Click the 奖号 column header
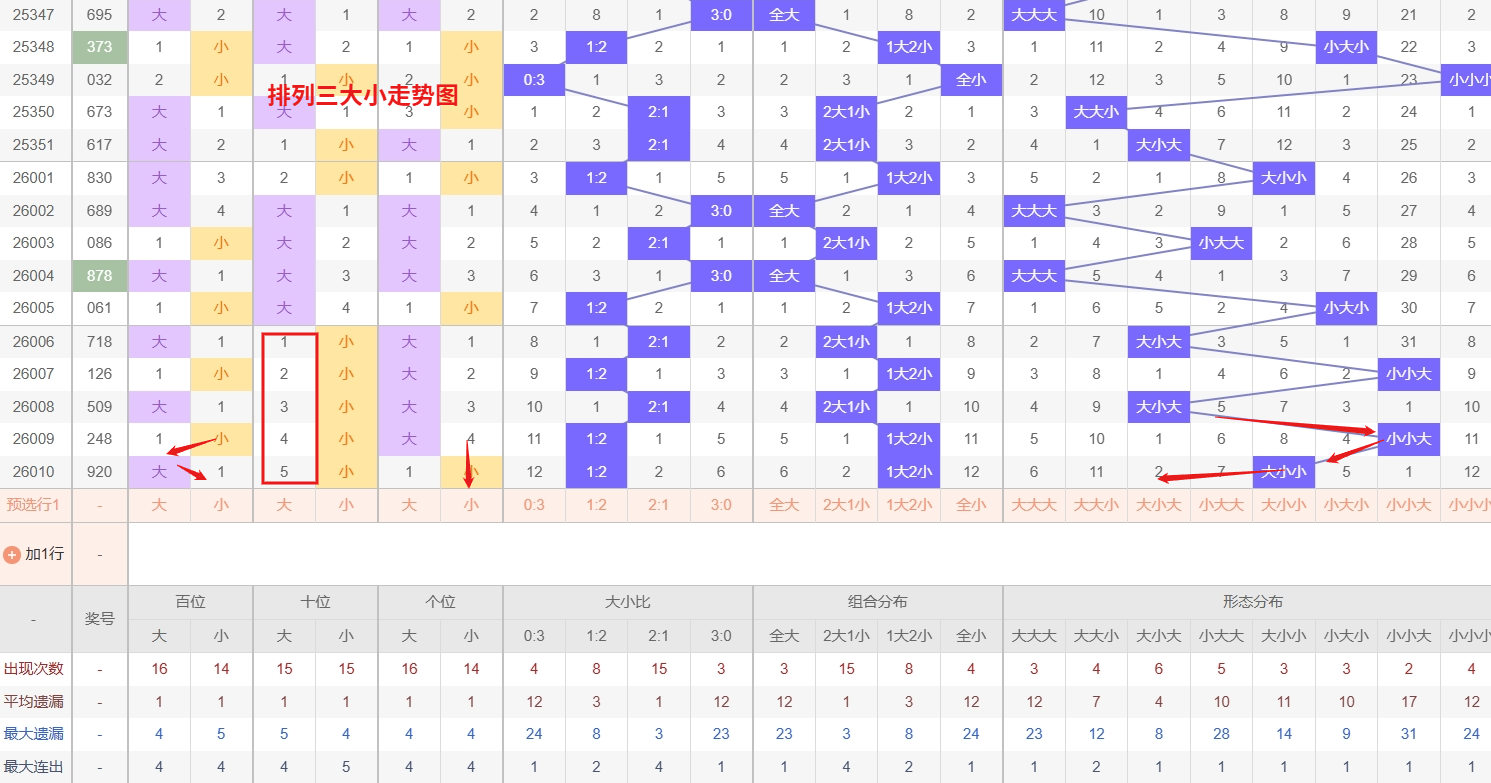 pyautogui.click(x=100, y=619)
